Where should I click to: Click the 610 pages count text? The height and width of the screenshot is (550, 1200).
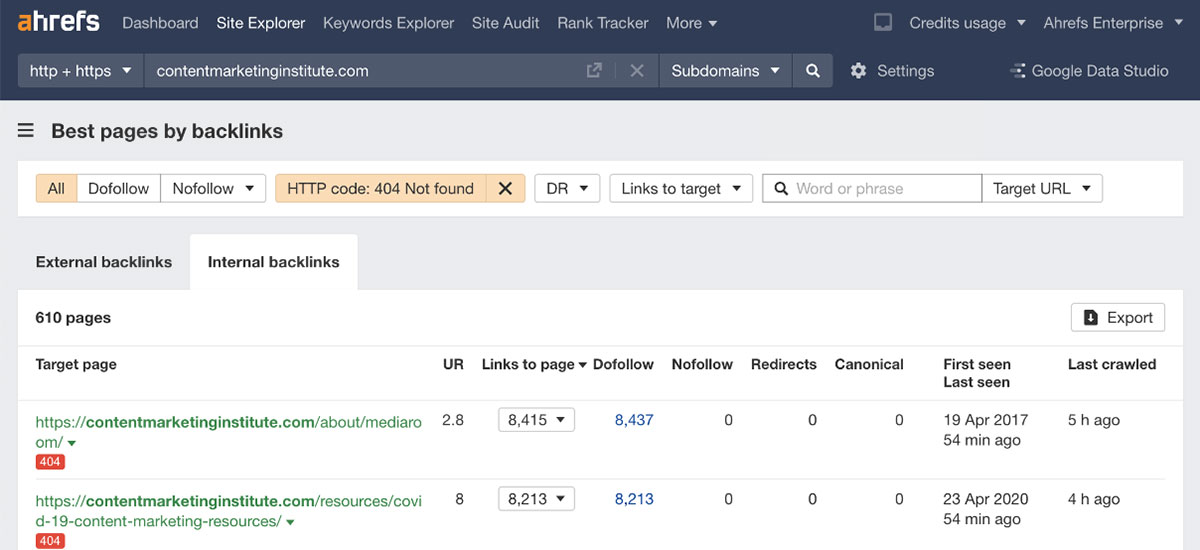tap(73, 317)
